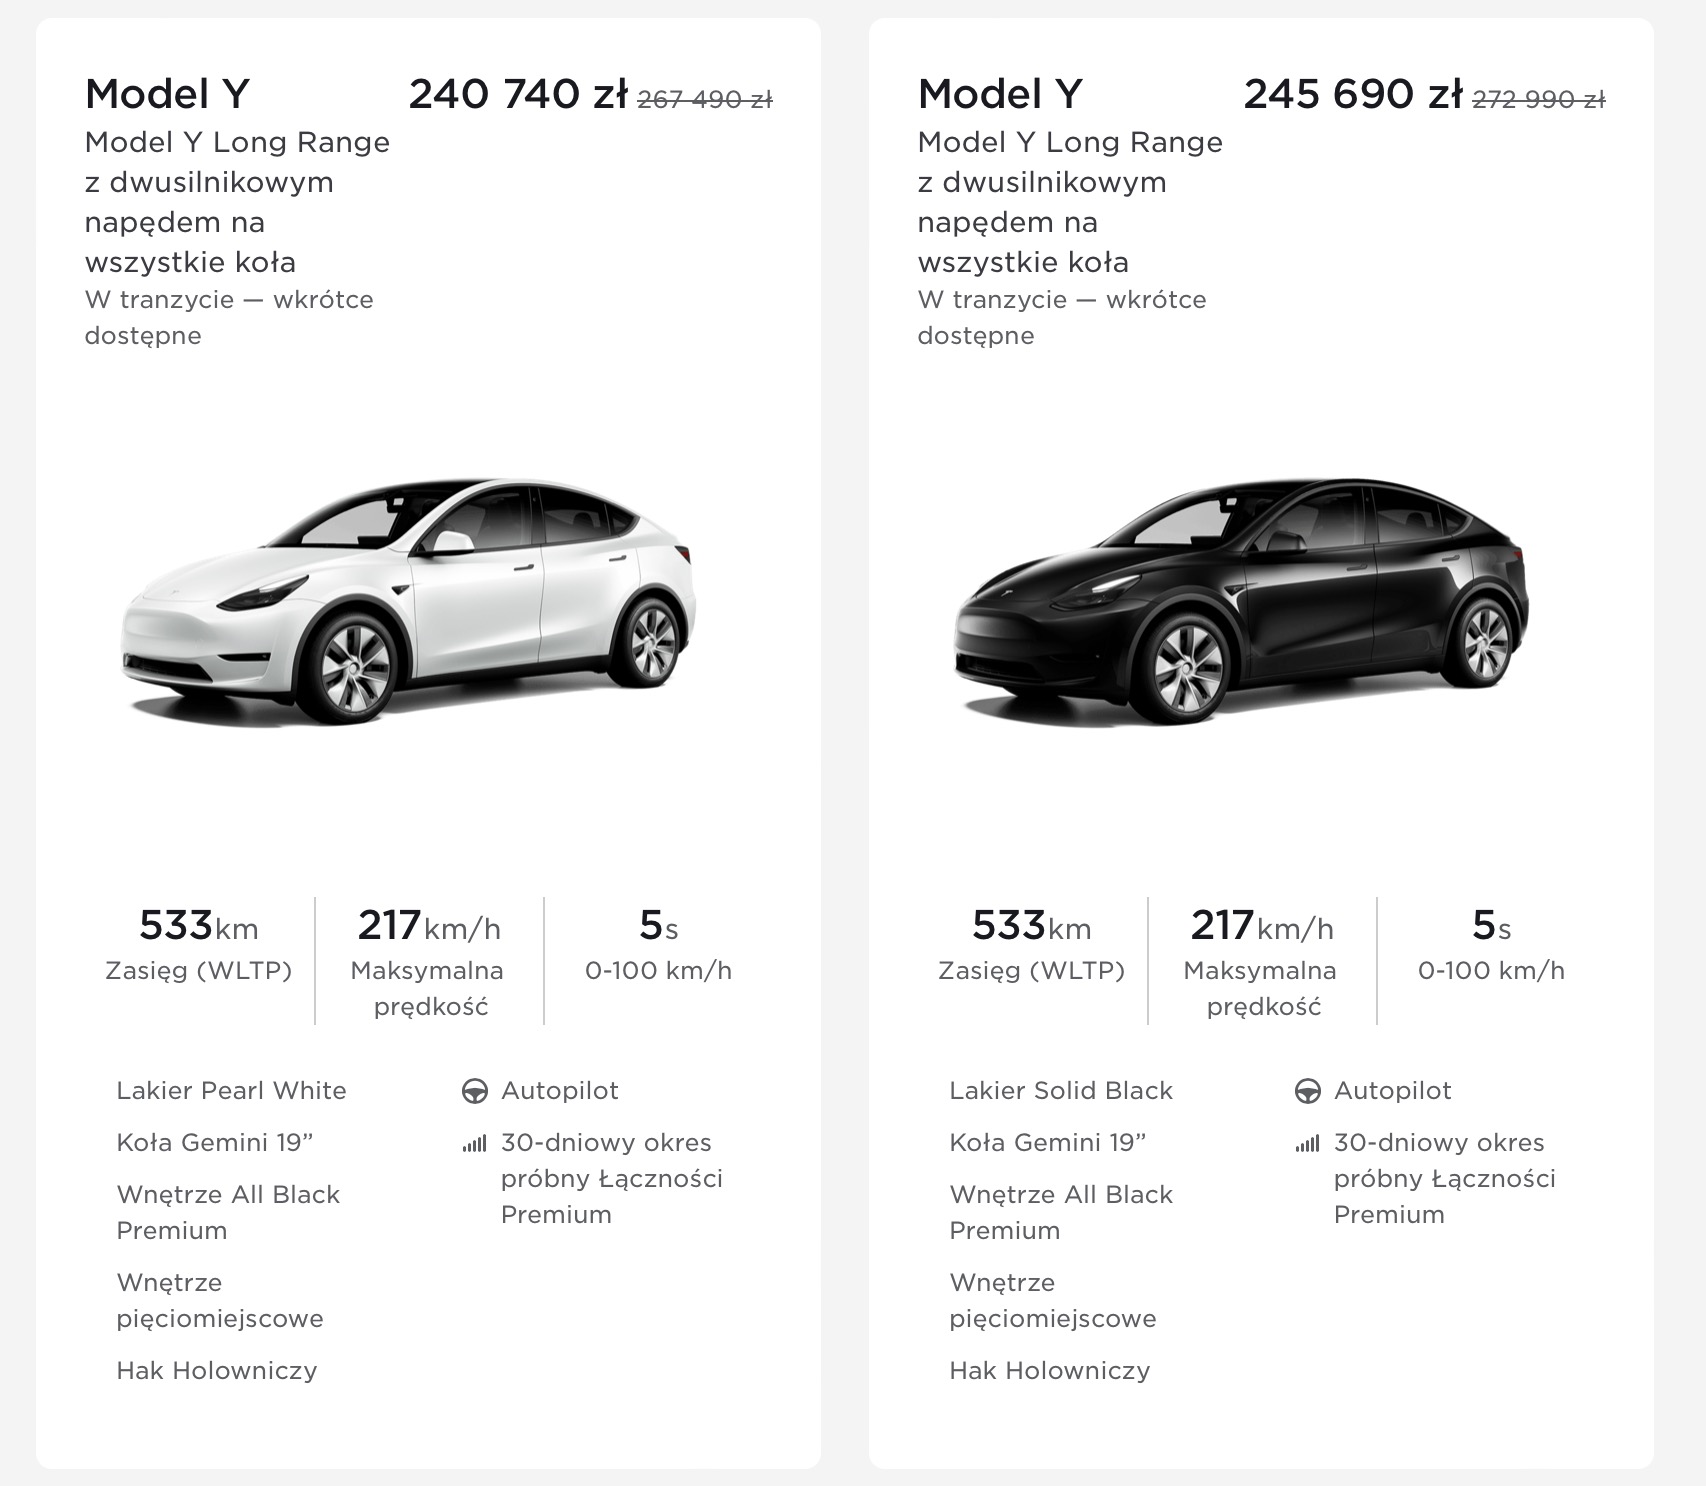The image size is (1706, 1486).
Task: Click the connectivity signal bars icon on white car card
Action: [x=474, y=1143]
